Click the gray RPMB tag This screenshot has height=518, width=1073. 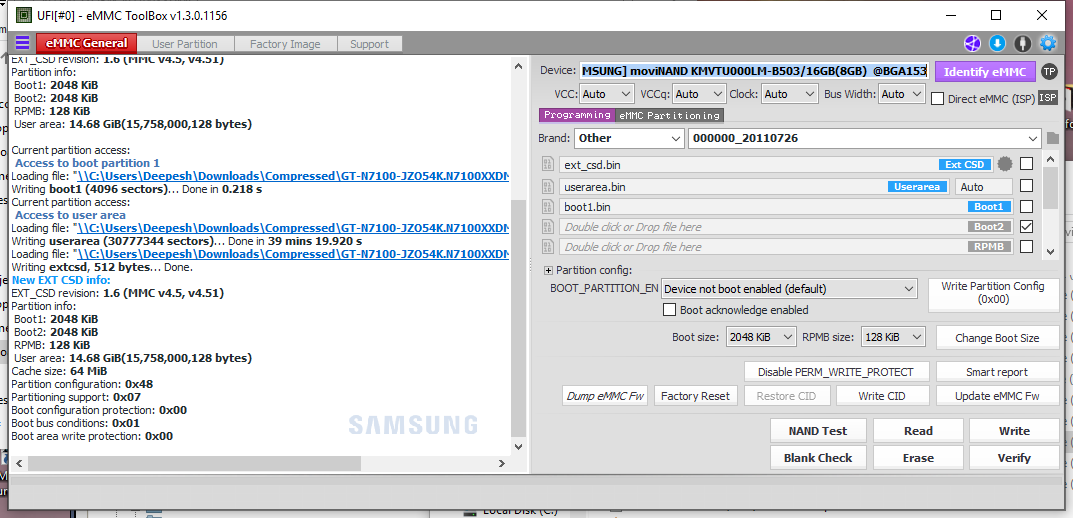tap(990, 246)
